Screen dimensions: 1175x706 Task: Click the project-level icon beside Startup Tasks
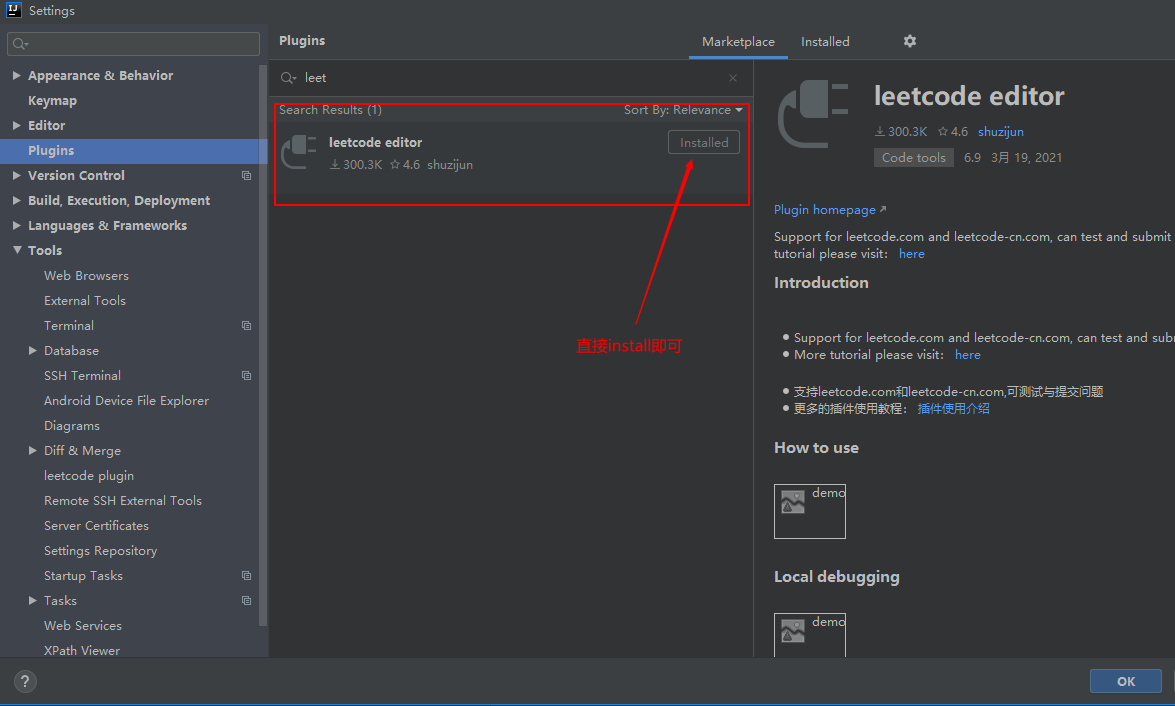[x=247, y=576]
